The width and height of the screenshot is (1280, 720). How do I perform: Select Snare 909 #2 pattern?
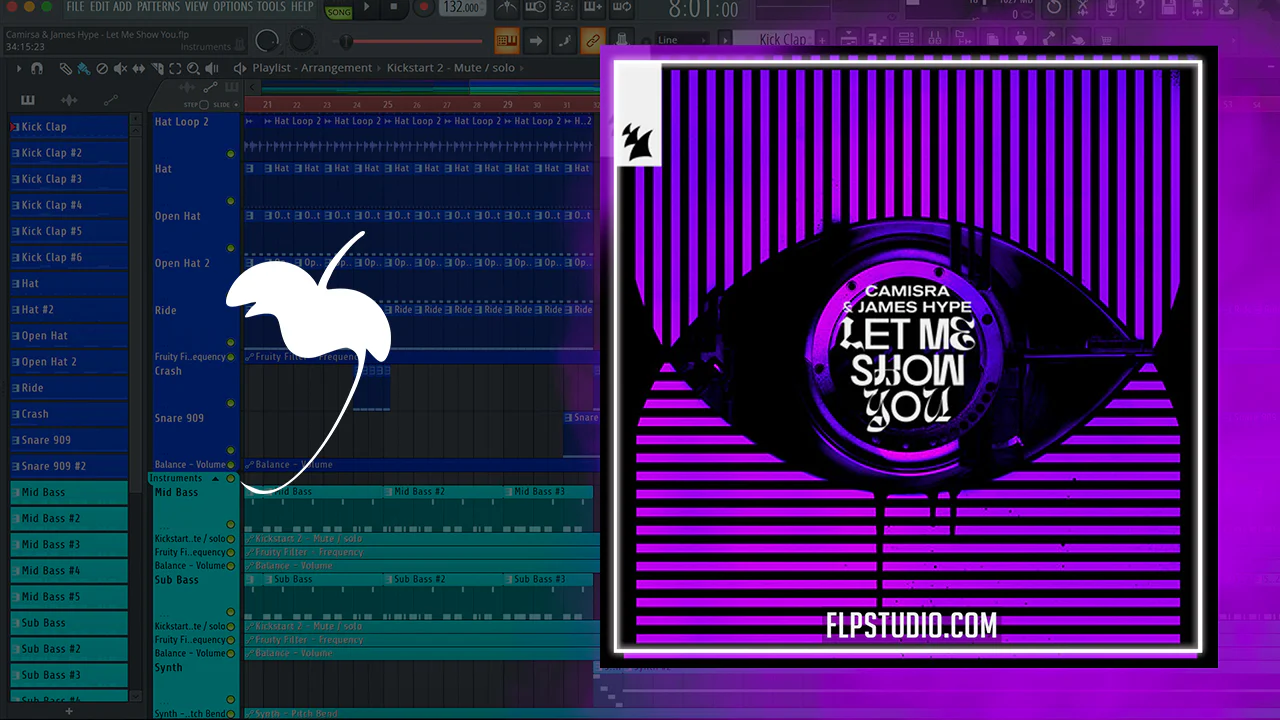tap(69, 466)
